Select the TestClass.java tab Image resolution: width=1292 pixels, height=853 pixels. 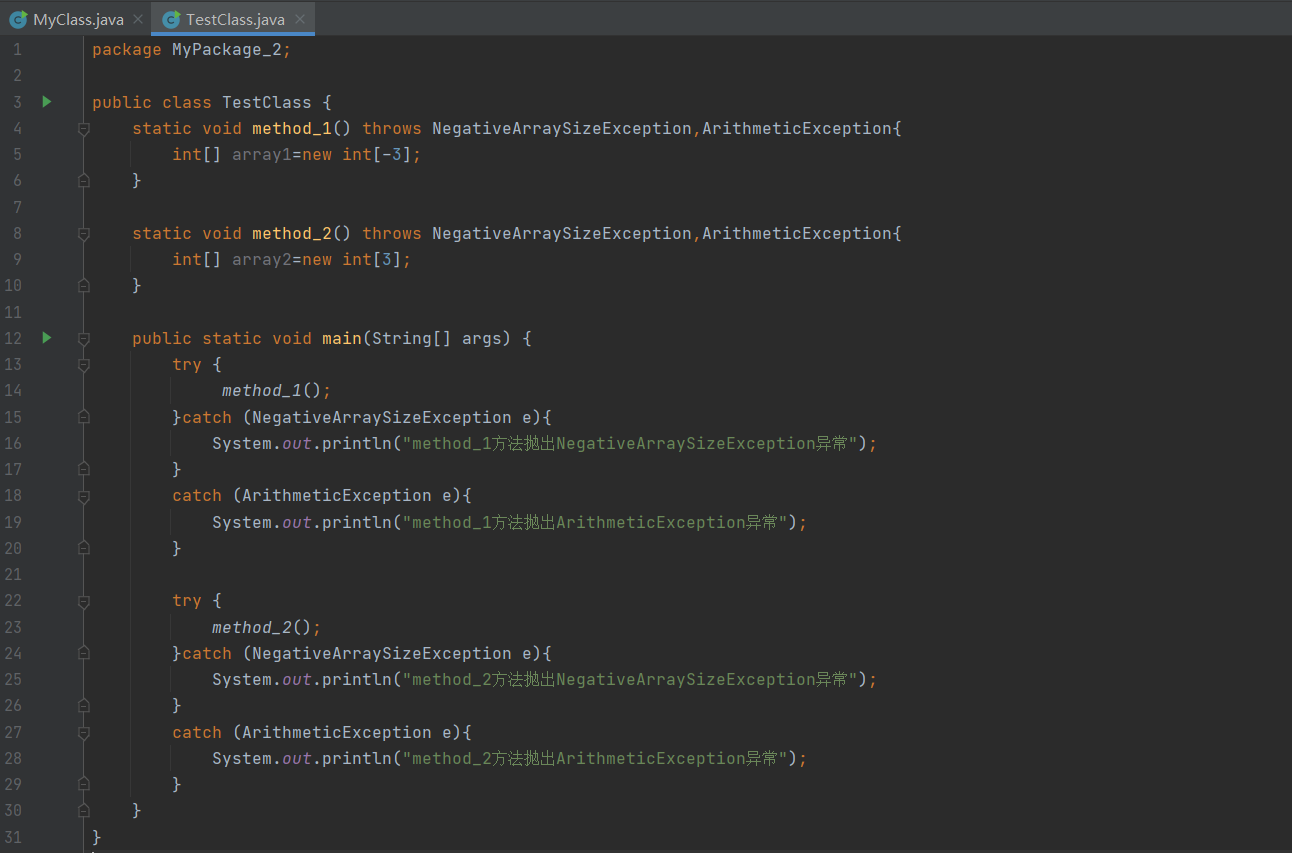point(235,19)
